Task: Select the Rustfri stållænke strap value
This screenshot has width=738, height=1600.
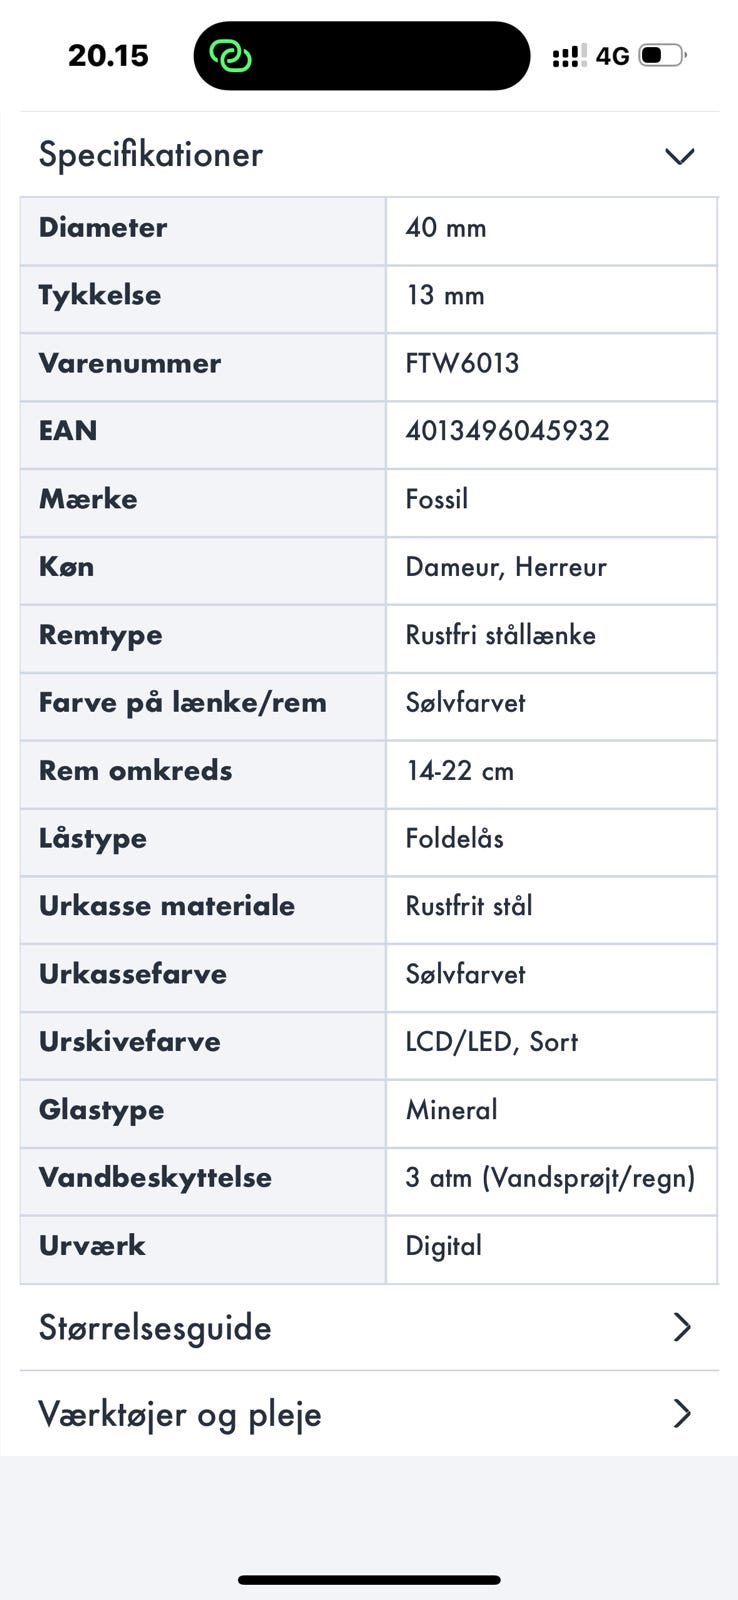Action: click(500, 635)
